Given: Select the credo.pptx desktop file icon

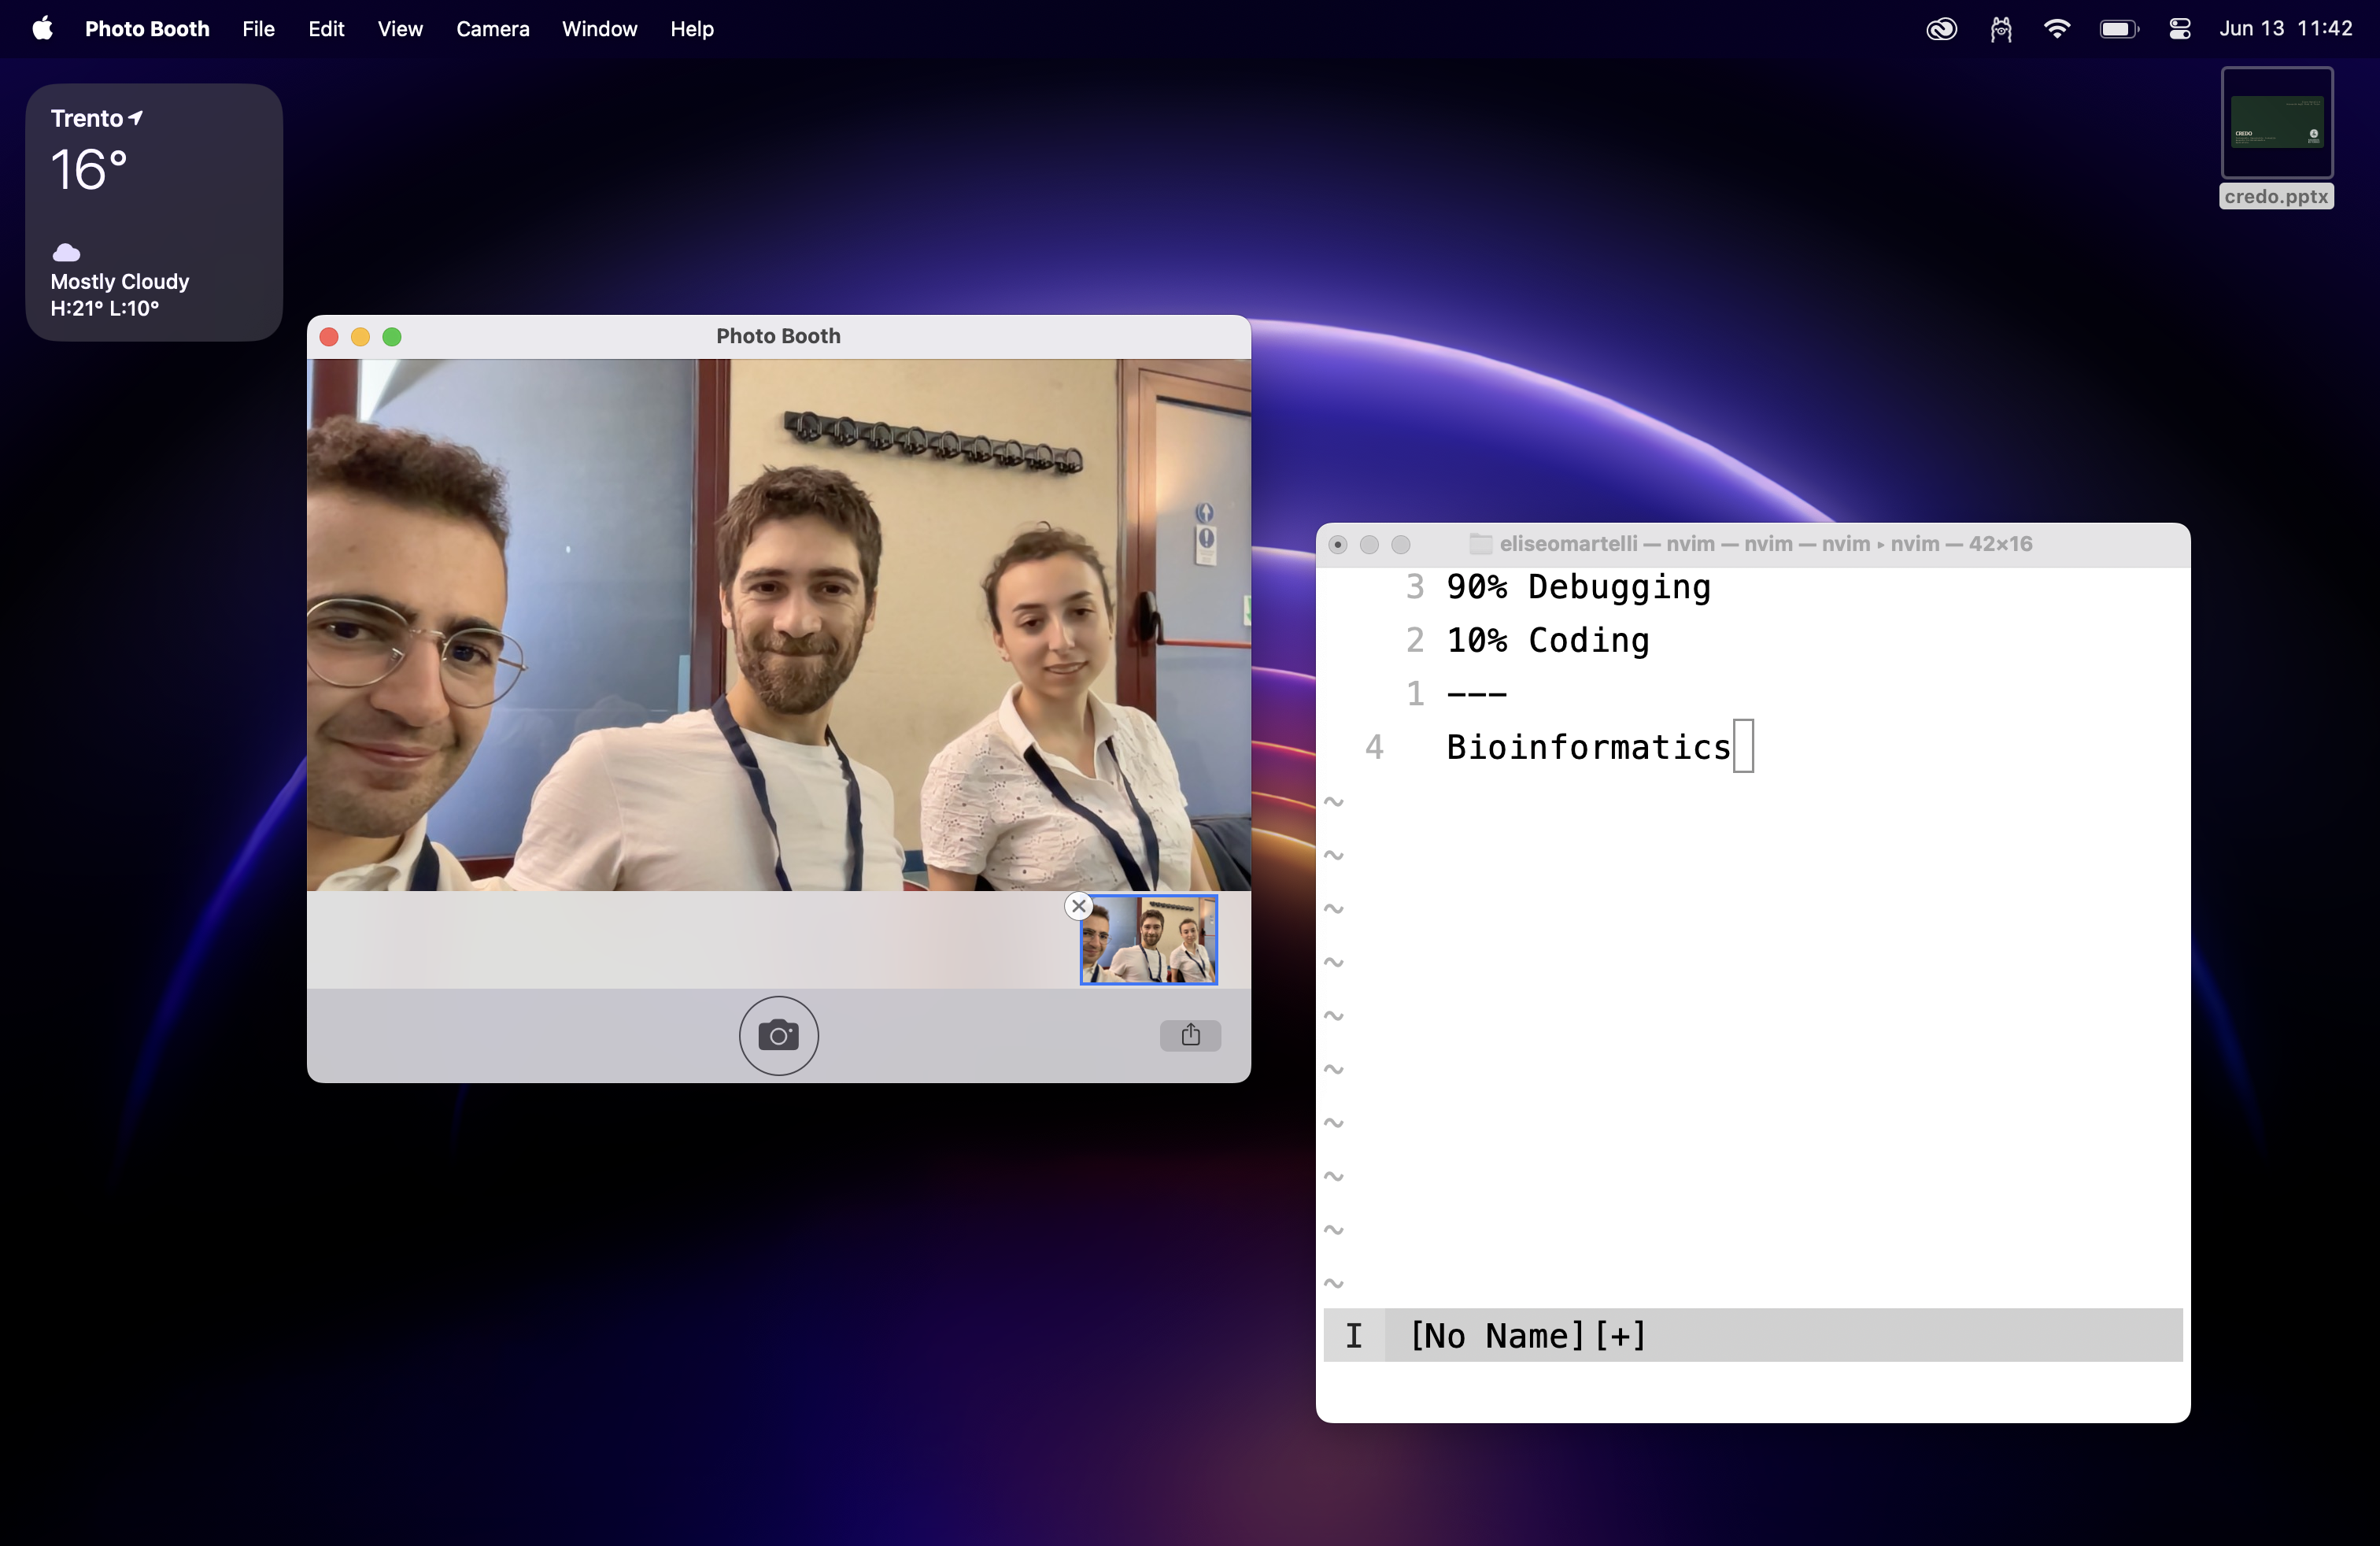Looking at the screenshot, I should point(2277,122).
